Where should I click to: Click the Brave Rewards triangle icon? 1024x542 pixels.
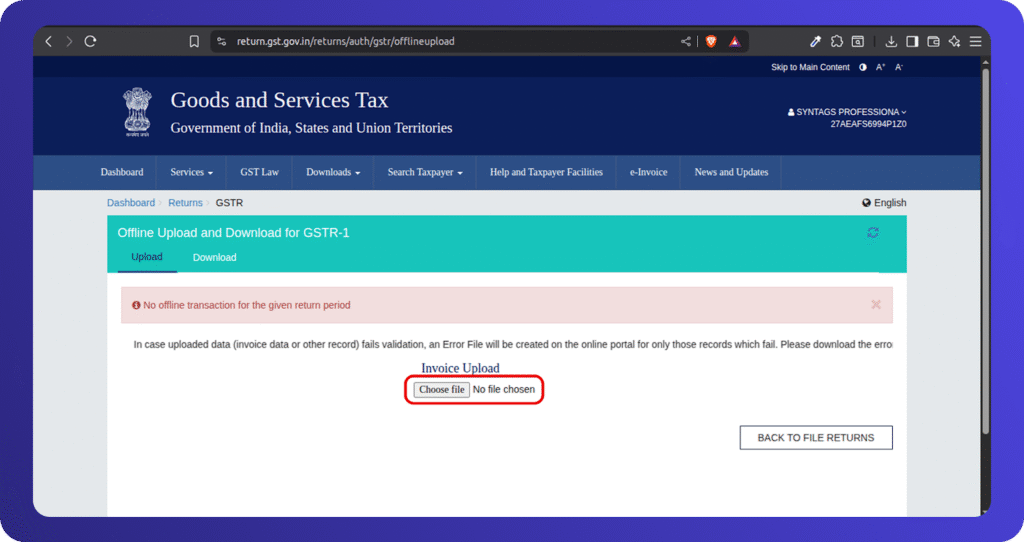735,41
